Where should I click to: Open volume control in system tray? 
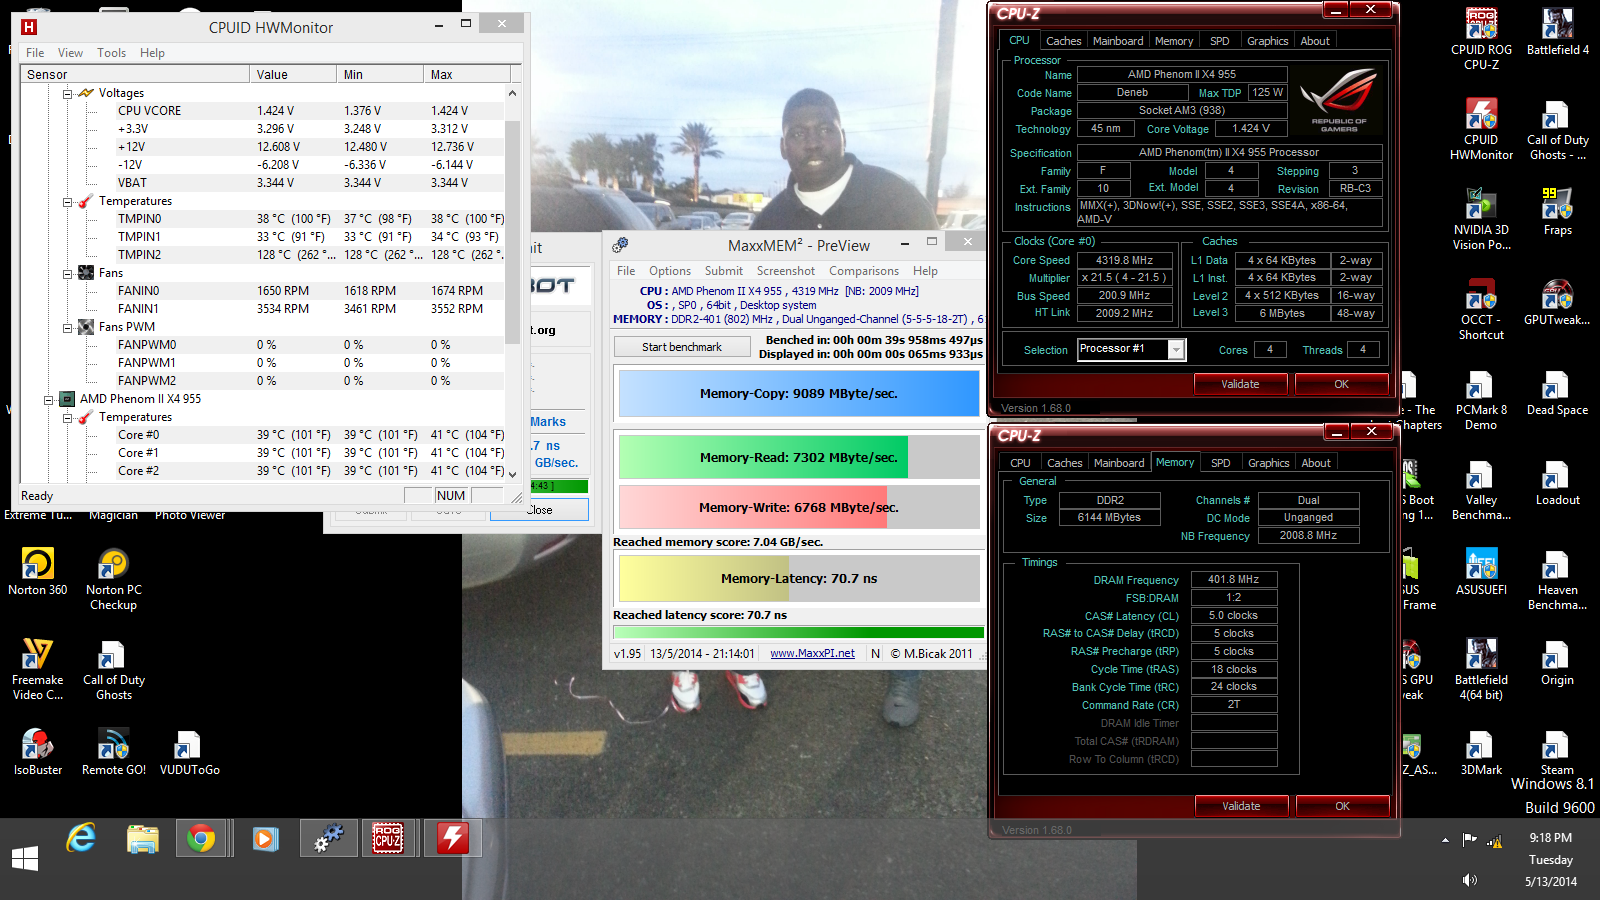click(1469, 880)
